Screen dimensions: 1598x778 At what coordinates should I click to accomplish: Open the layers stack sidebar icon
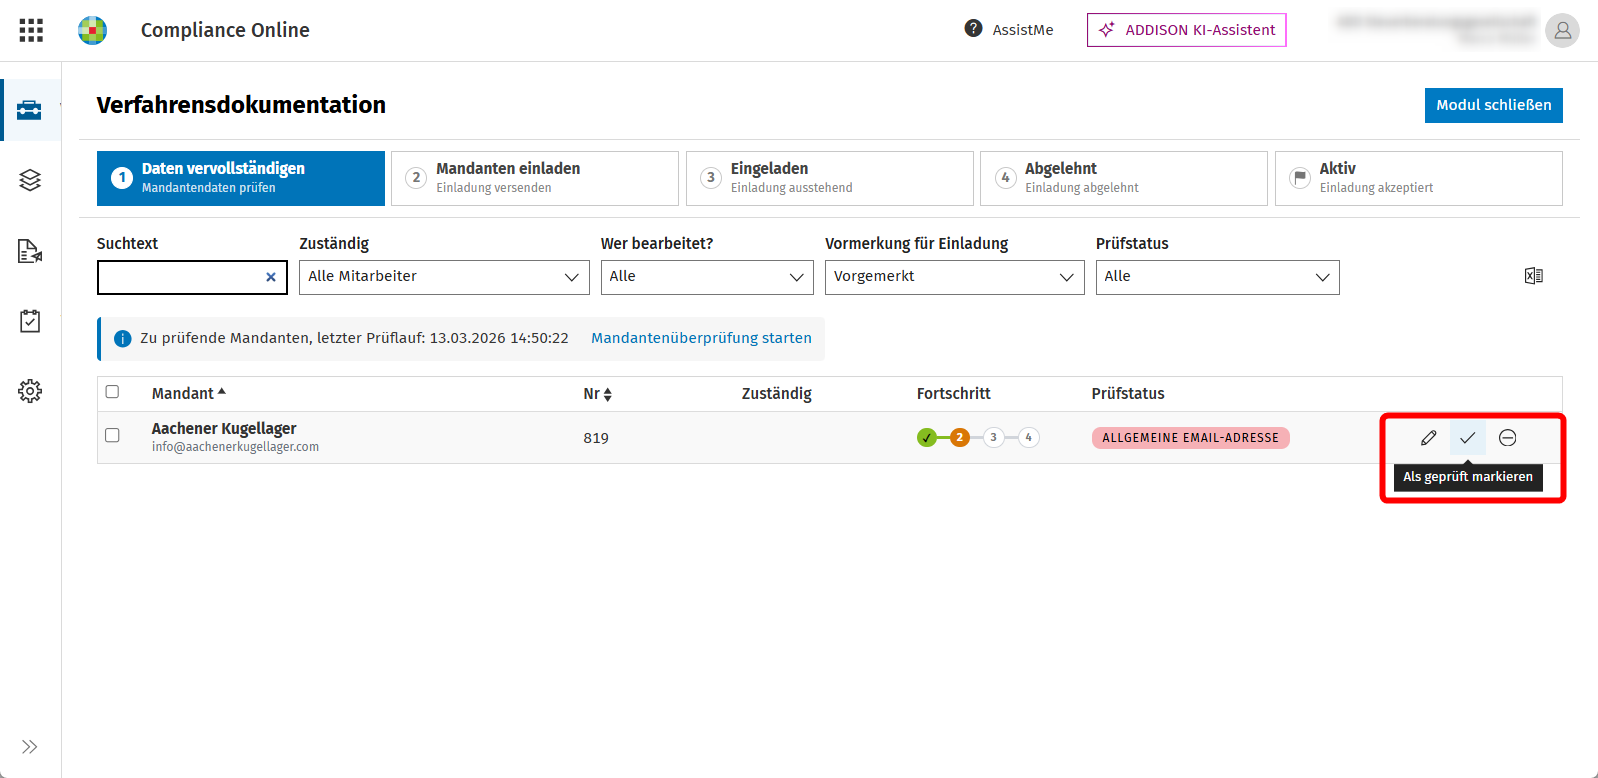(x=30, y=180)
